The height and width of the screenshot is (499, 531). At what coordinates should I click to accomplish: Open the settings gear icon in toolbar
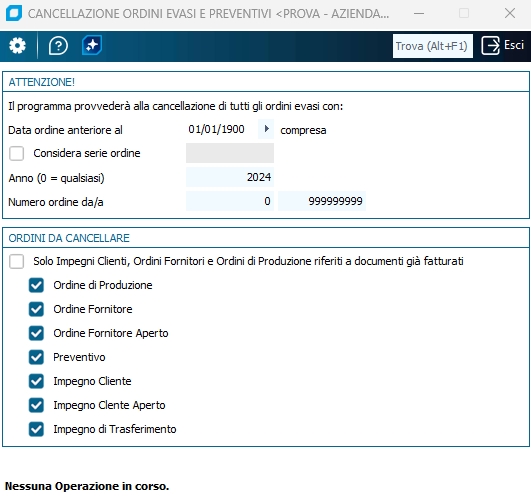coord(17,46)
